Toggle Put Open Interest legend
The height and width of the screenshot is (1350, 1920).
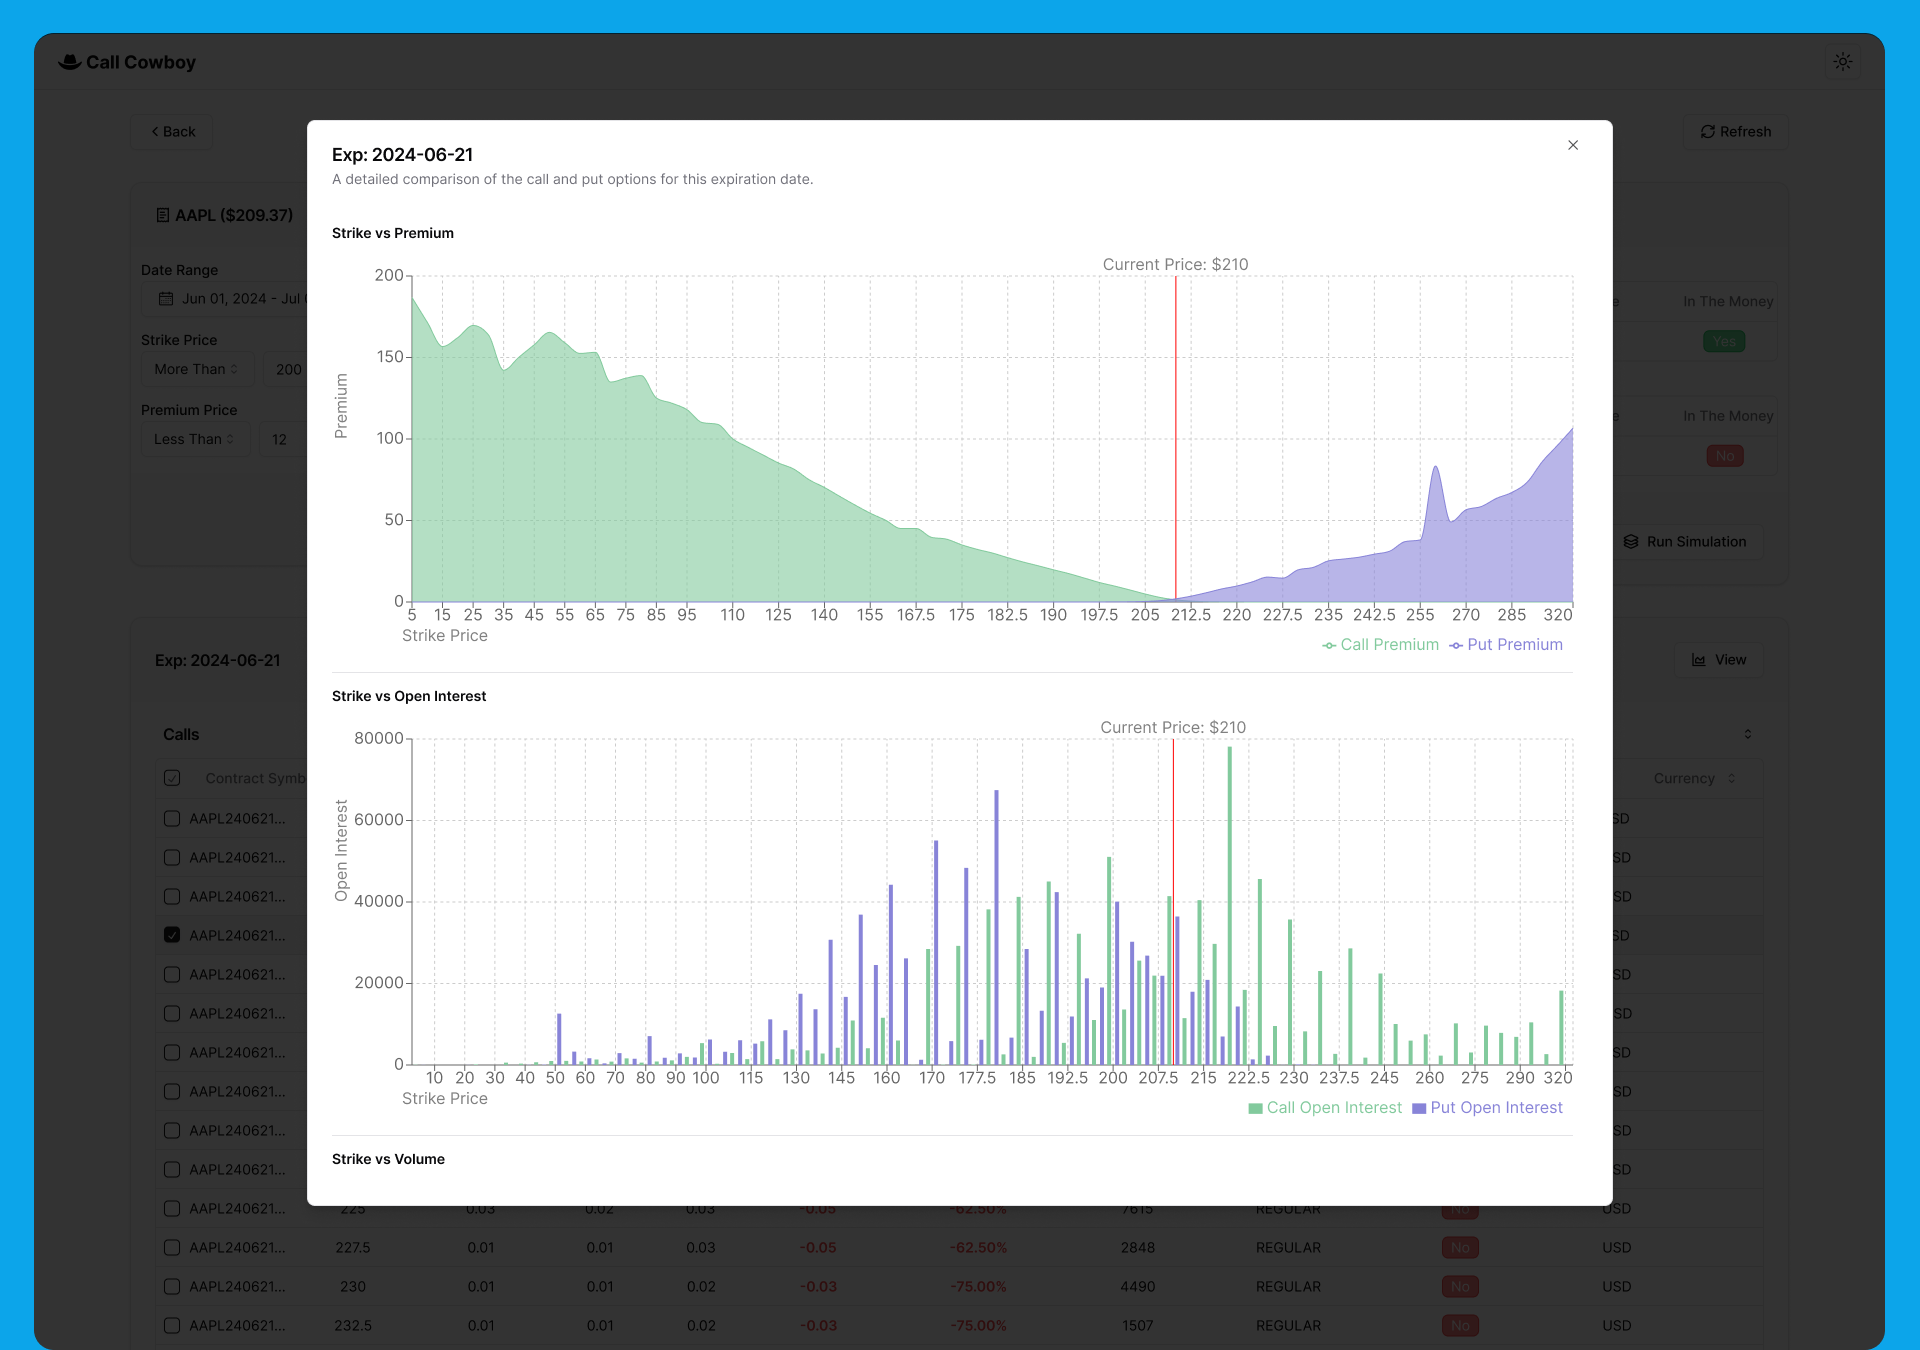pyautogui.click(x=1487, y=1108)
